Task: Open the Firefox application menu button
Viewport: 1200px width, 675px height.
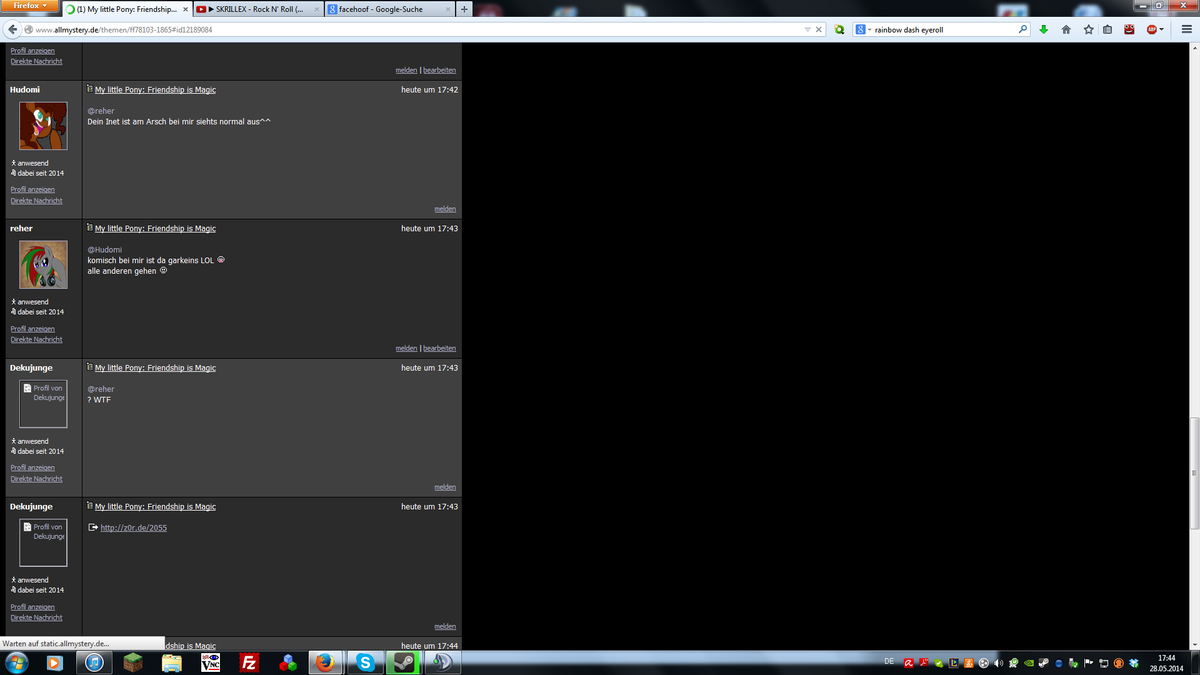Action: coord(29,6)
